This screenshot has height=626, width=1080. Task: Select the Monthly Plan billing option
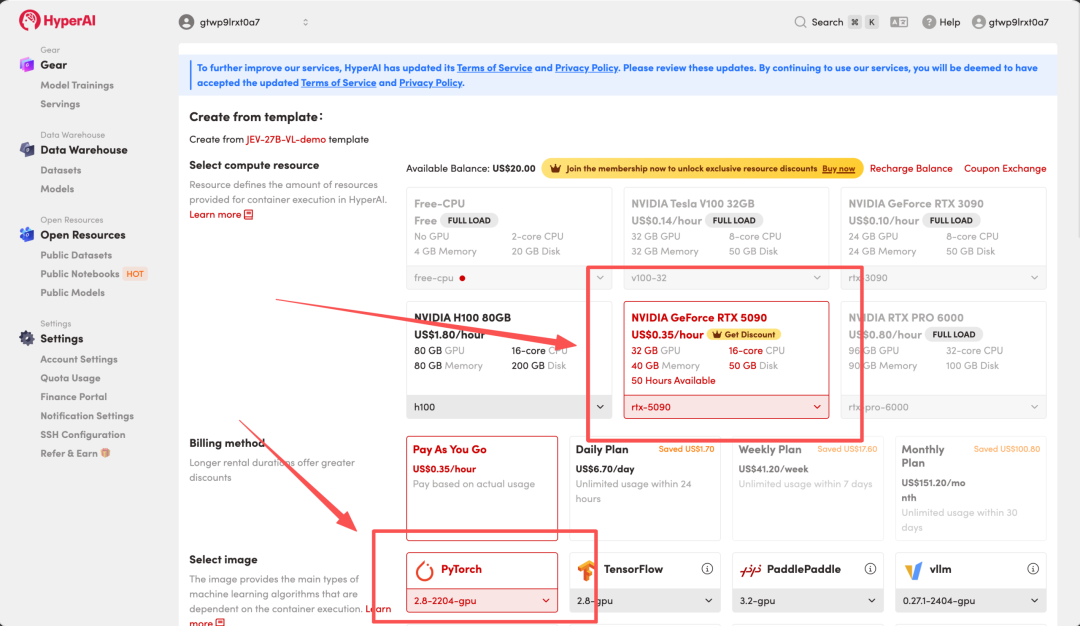click(970, 488)
